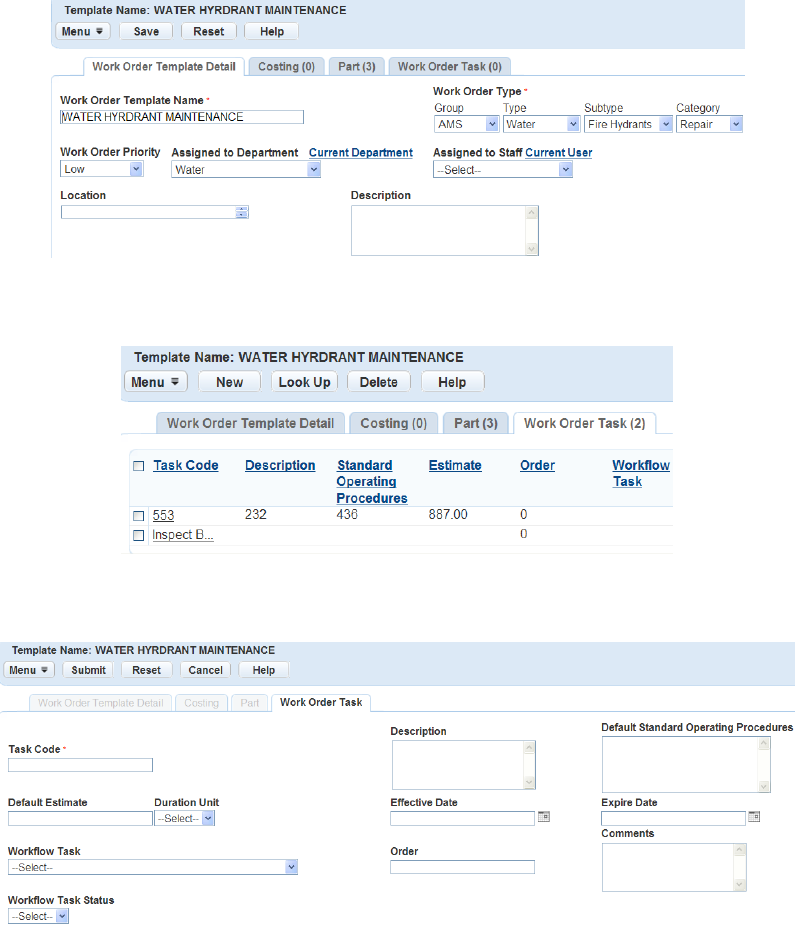Screen dimensions: 795x926
Task: Open calendar icon beside Effective Date
Action: click(x=544, y=817)
